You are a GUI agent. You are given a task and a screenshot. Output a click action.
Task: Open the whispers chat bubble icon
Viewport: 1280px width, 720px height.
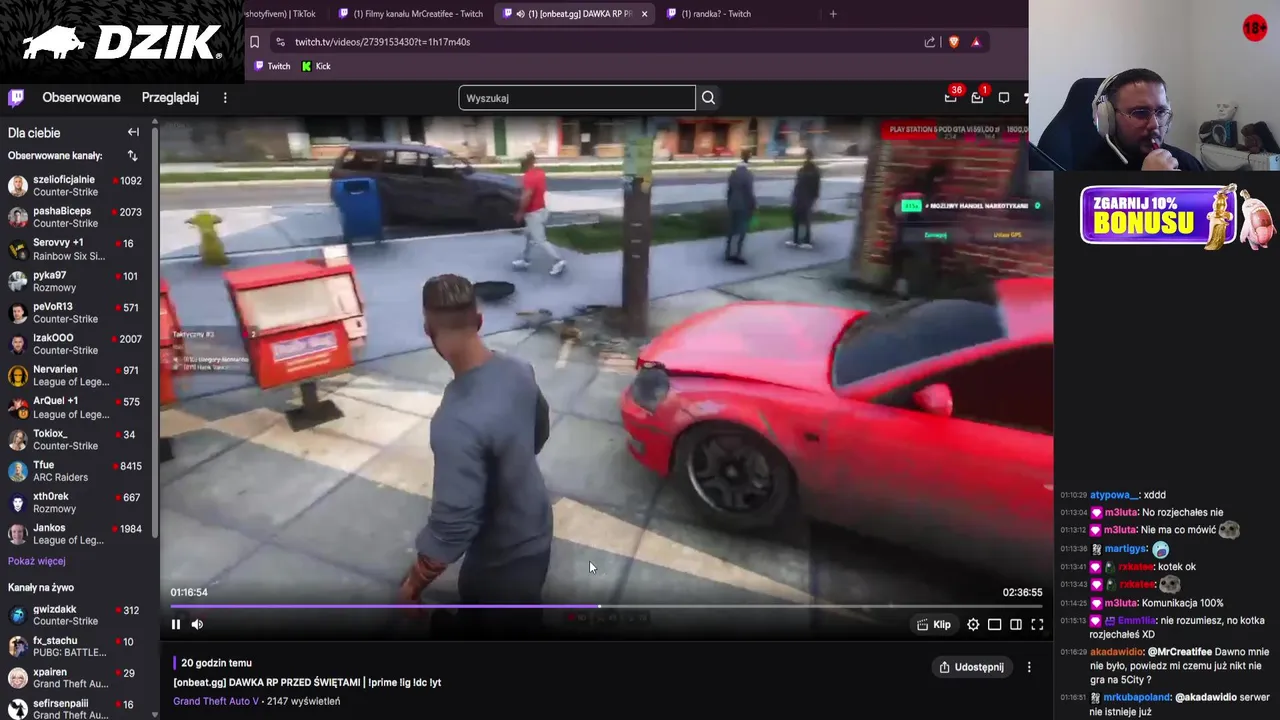pyautogui.click(x=1004, y=97)
